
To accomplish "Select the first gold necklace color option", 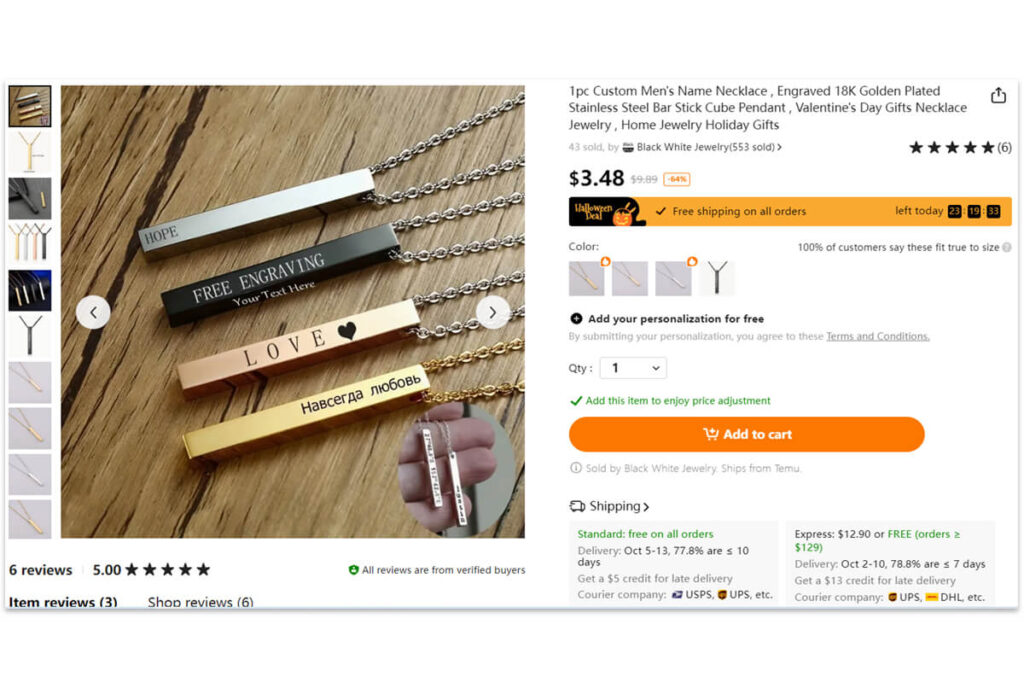I will [586, 278].
